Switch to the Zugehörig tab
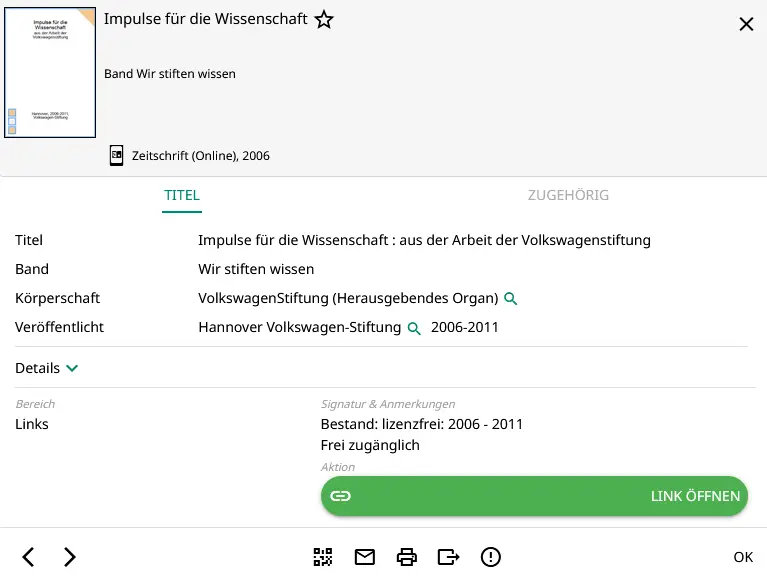 [568, 195]
